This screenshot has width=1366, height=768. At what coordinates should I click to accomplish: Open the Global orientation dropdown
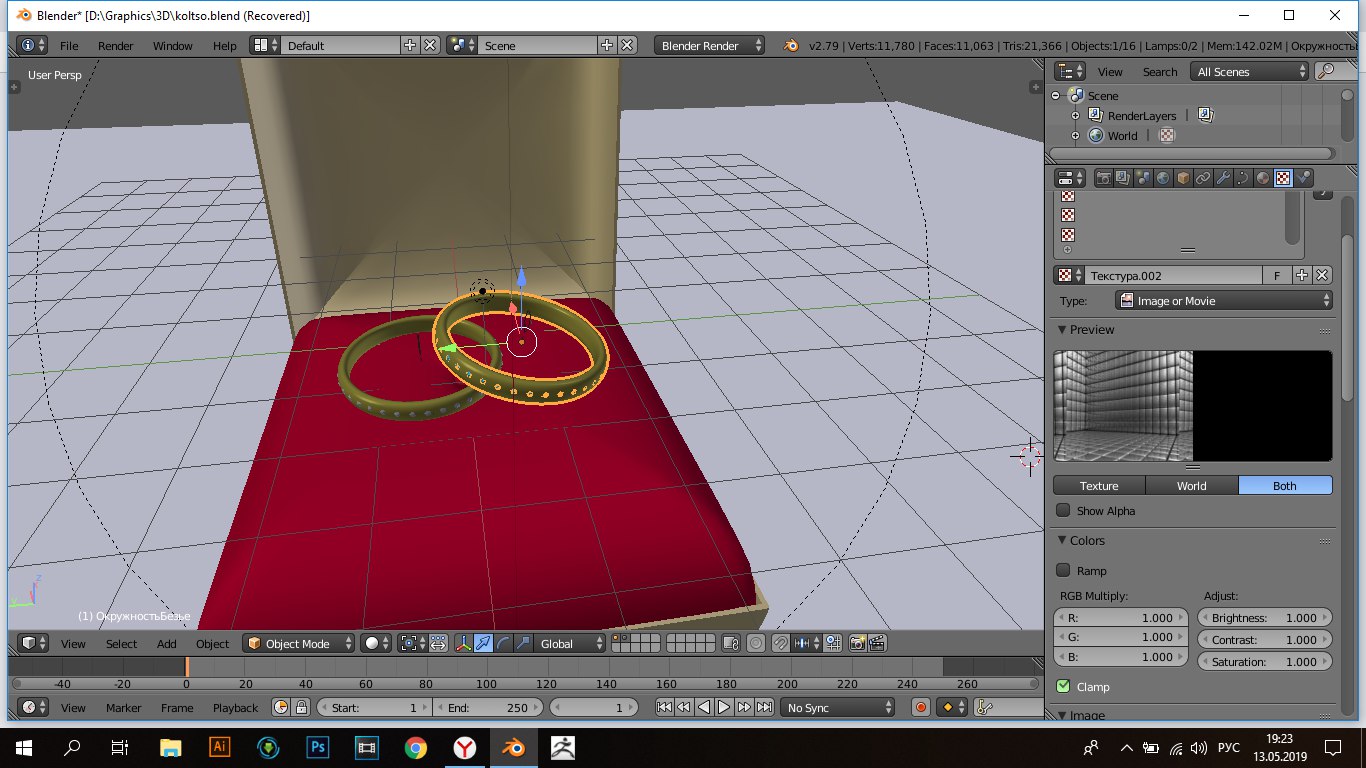(571, 643)
